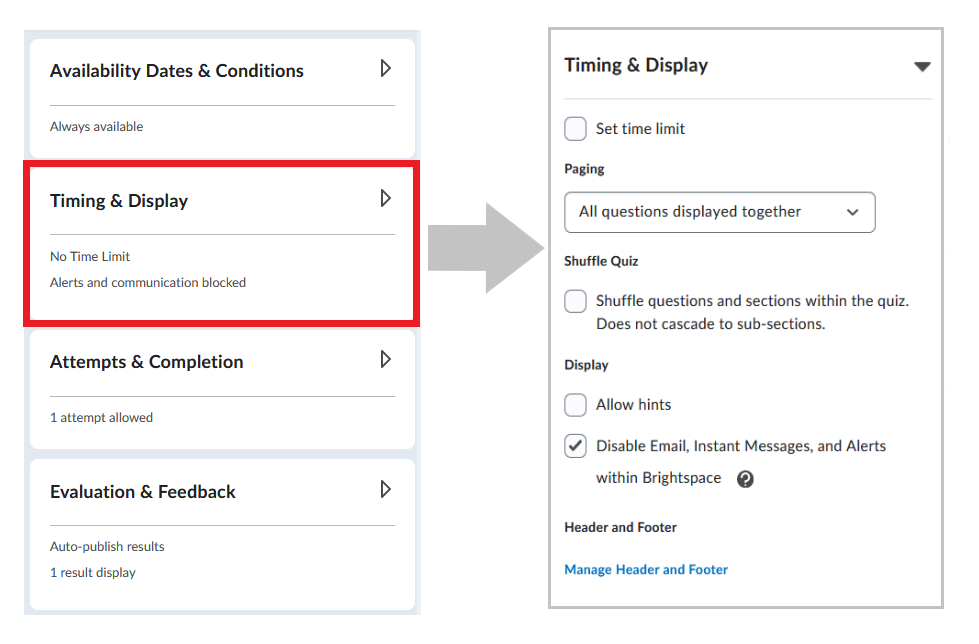Expand Attempts & Completion arrow
This screenshot has width=979, height=644.
coord(386,359)
